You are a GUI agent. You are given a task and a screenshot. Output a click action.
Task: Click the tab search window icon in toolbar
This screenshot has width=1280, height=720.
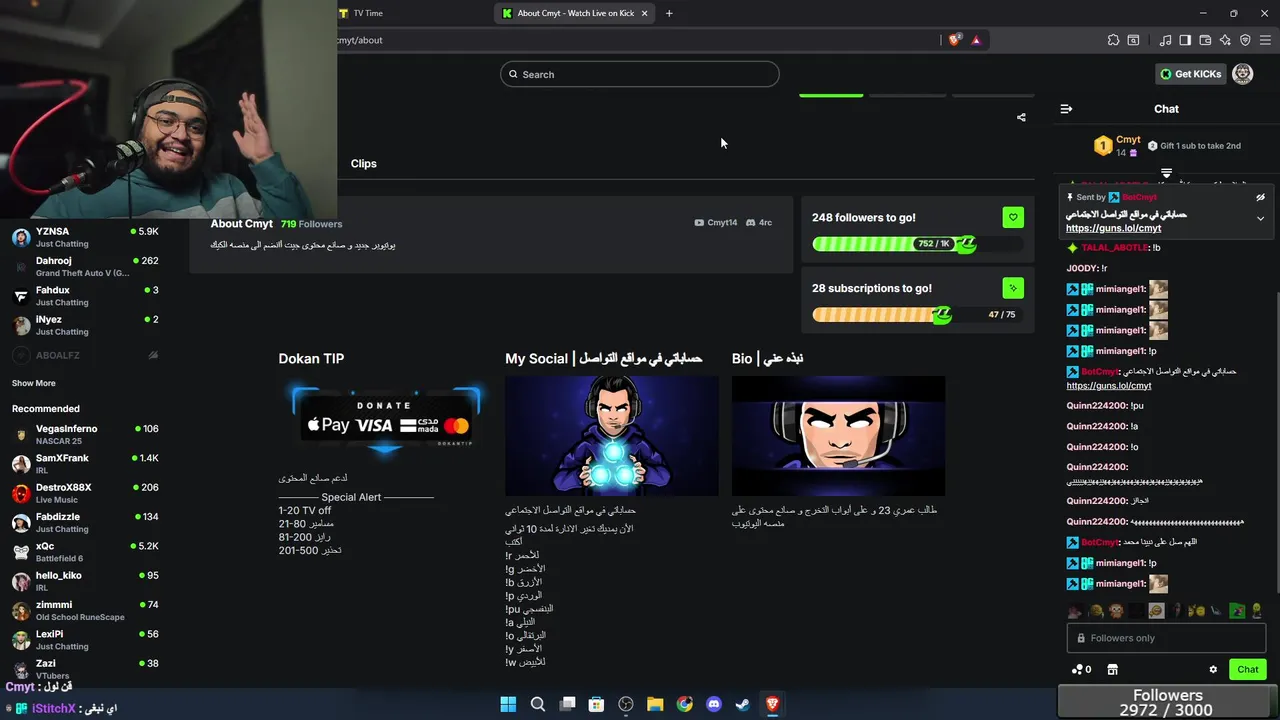point(1133,40)
